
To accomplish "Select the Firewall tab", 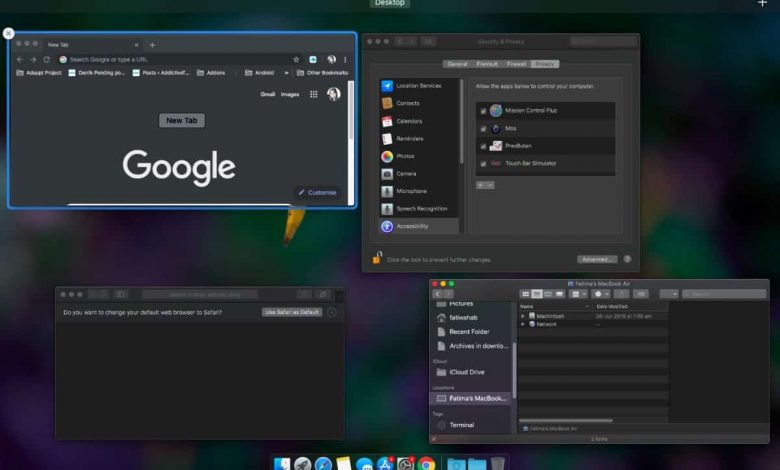I will (516, 64).
